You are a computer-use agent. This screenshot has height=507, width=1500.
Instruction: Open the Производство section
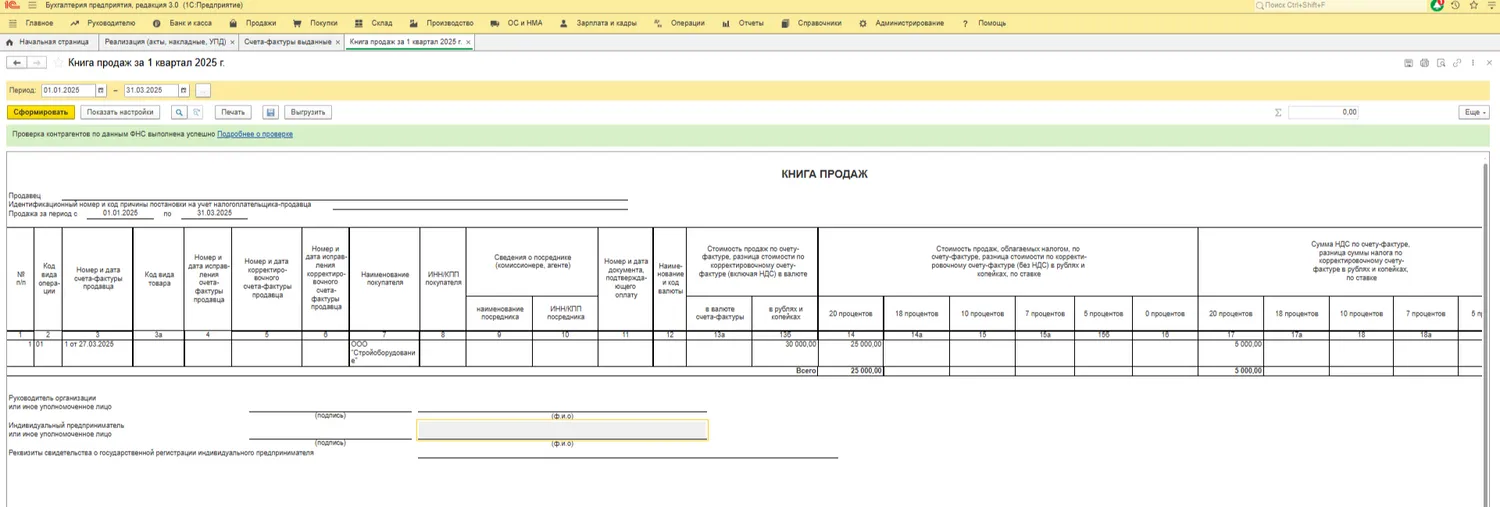[441, 22]
